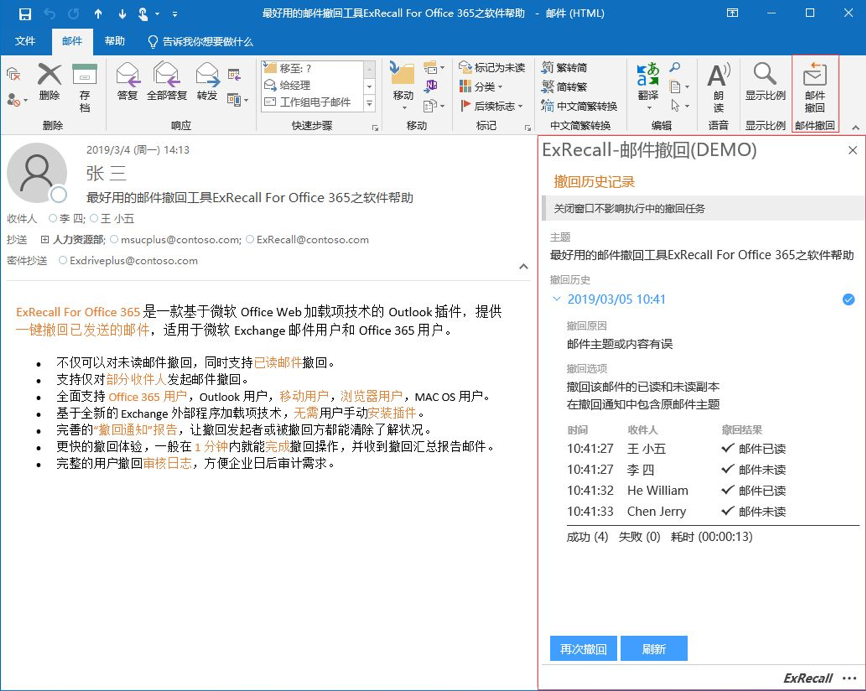The image size is (866, 691).
Task: Click the 刷新 refresh button
Action: coord(654,648)
